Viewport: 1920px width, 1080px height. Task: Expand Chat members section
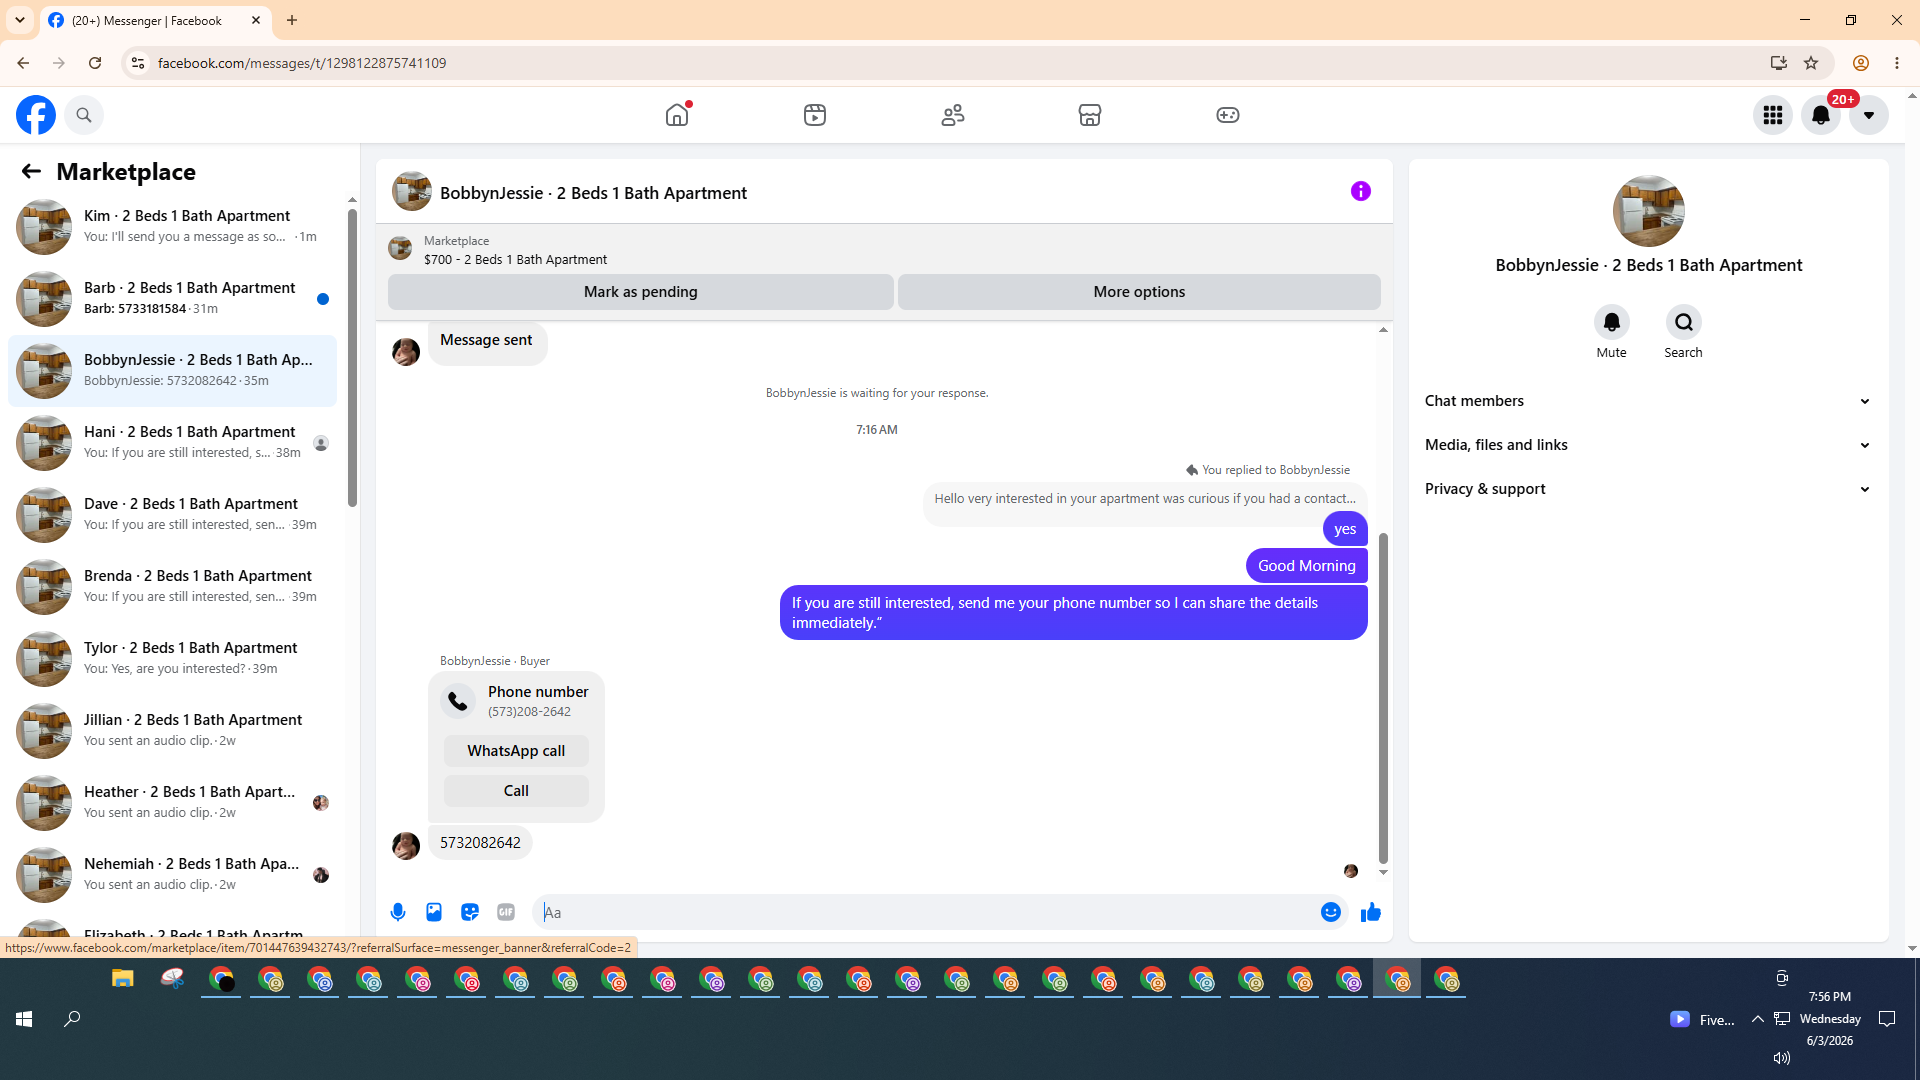click(1648, 401)
